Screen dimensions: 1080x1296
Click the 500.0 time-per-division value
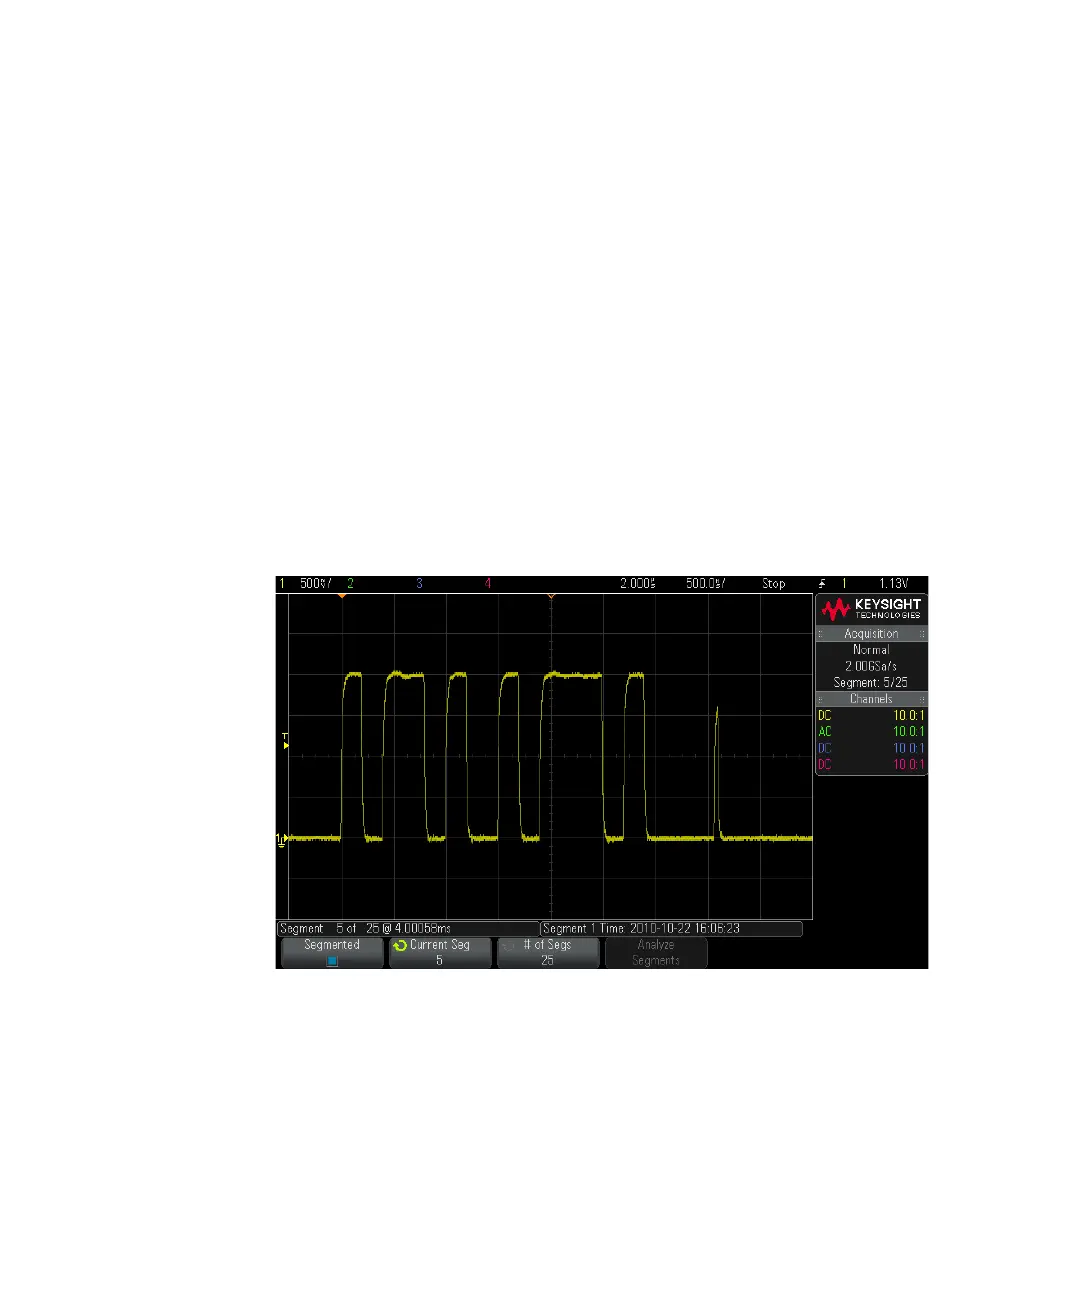705,583
